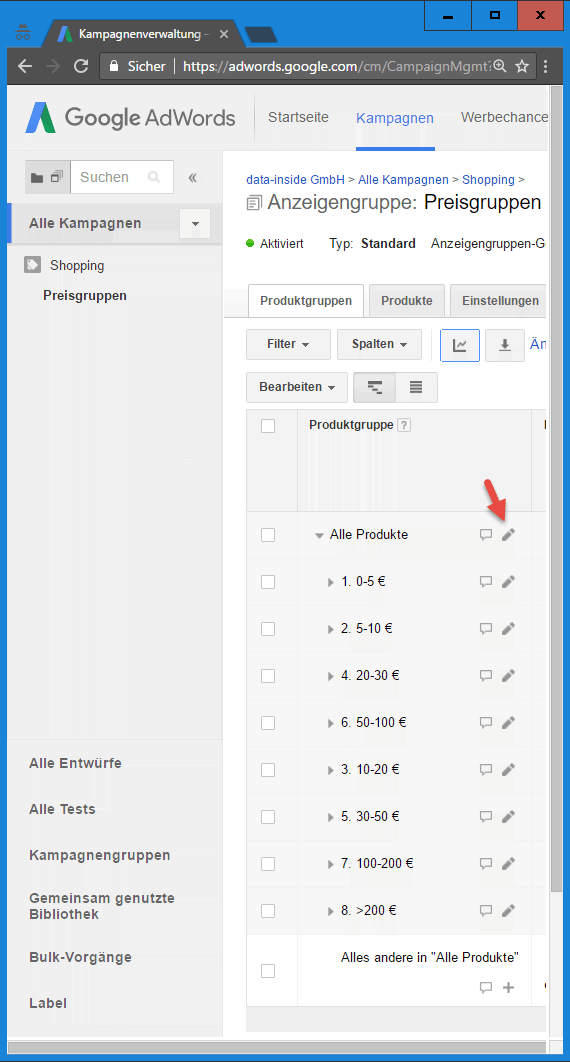Expand the 1. 0-5 € group
Image resolution: width=570 pixels, height=1062 pixels.
pos(331,582)
